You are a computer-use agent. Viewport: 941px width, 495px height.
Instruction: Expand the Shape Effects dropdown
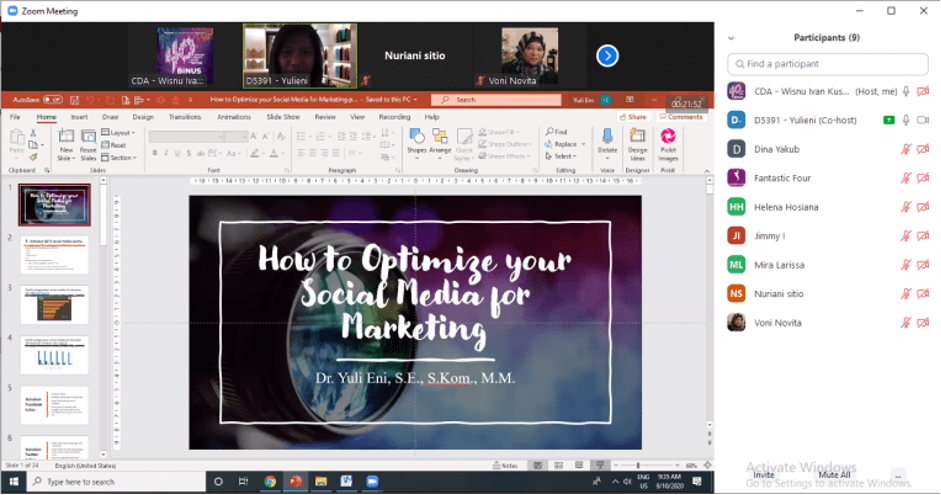(505, 156)
